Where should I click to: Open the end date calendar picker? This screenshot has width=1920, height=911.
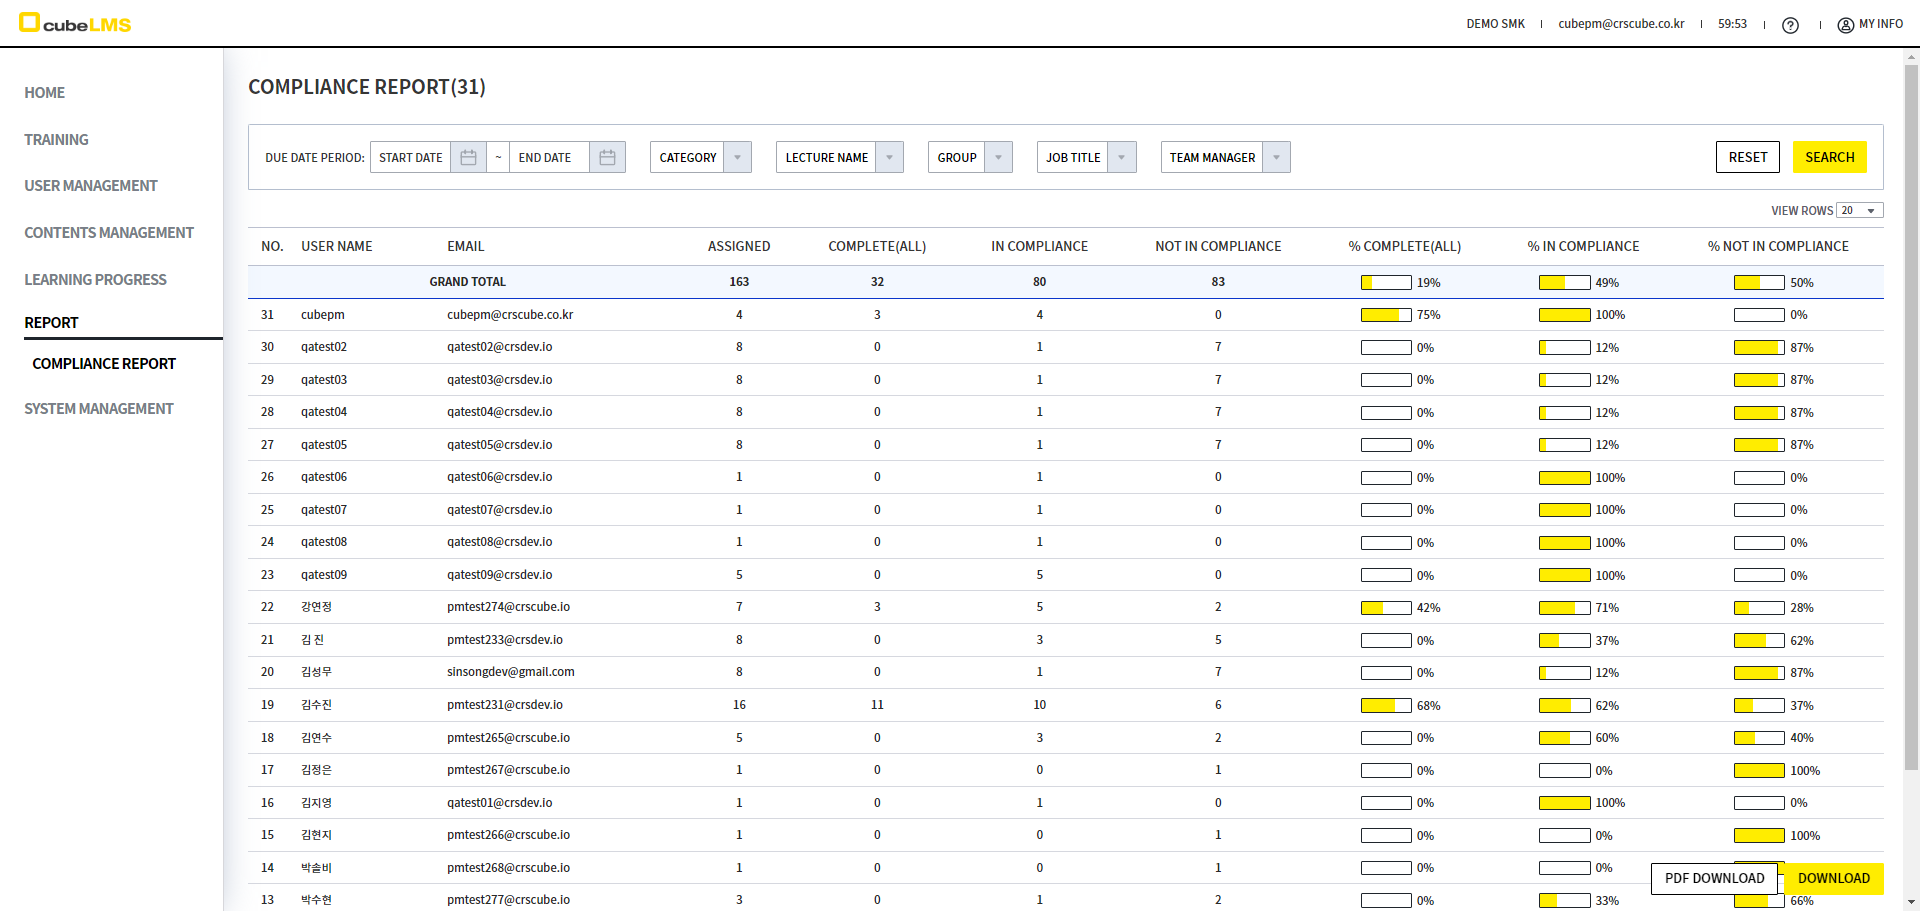tap(607, 158)
